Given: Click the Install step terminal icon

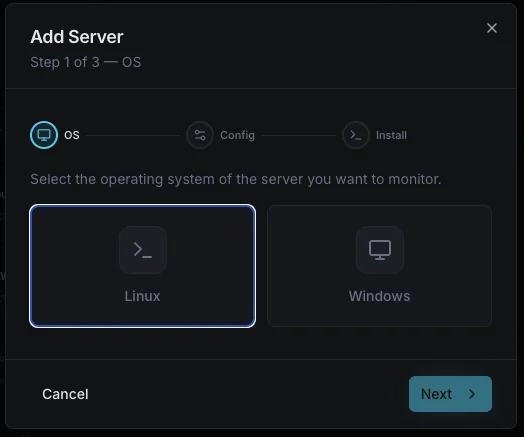Looking at the screenshot, I should 356,135.
